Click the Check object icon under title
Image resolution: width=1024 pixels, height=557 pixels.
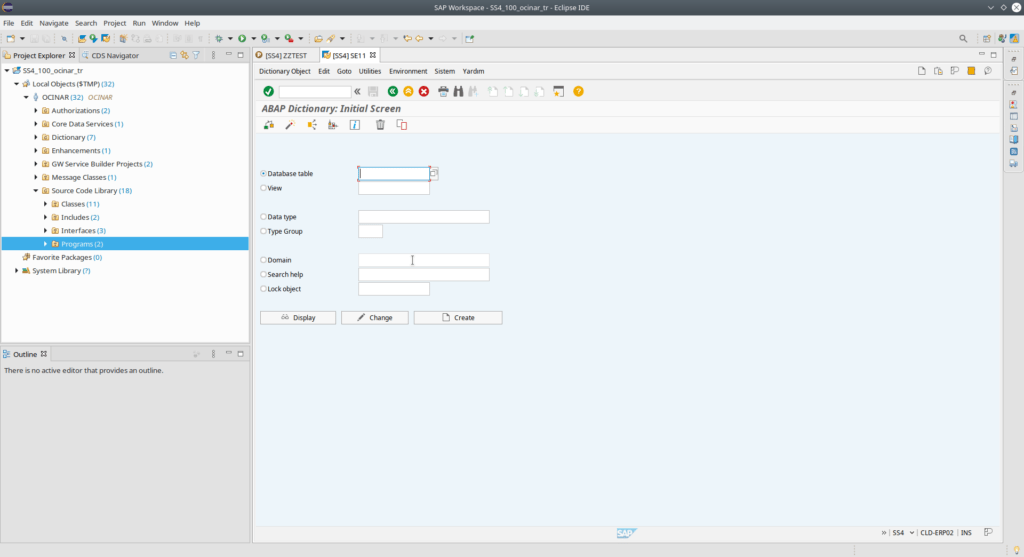[268, 125]
